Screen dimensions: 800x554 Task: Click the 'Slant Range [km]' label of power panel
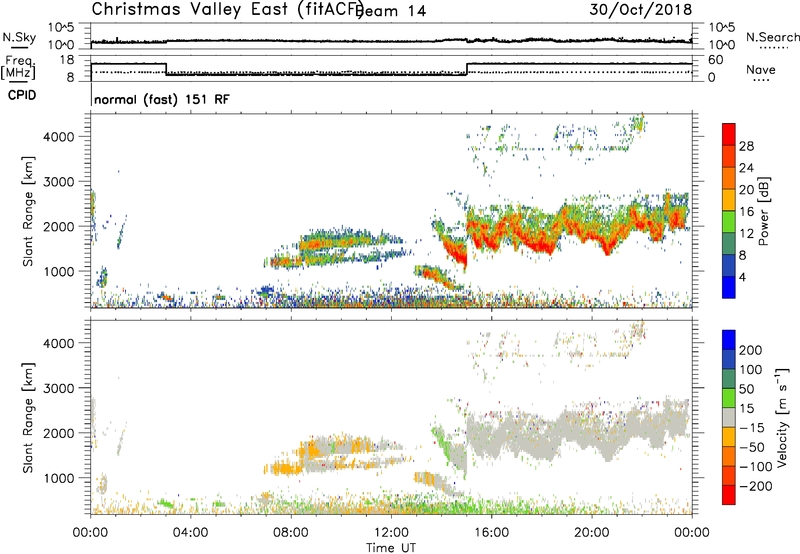click(x=28, y=211)
